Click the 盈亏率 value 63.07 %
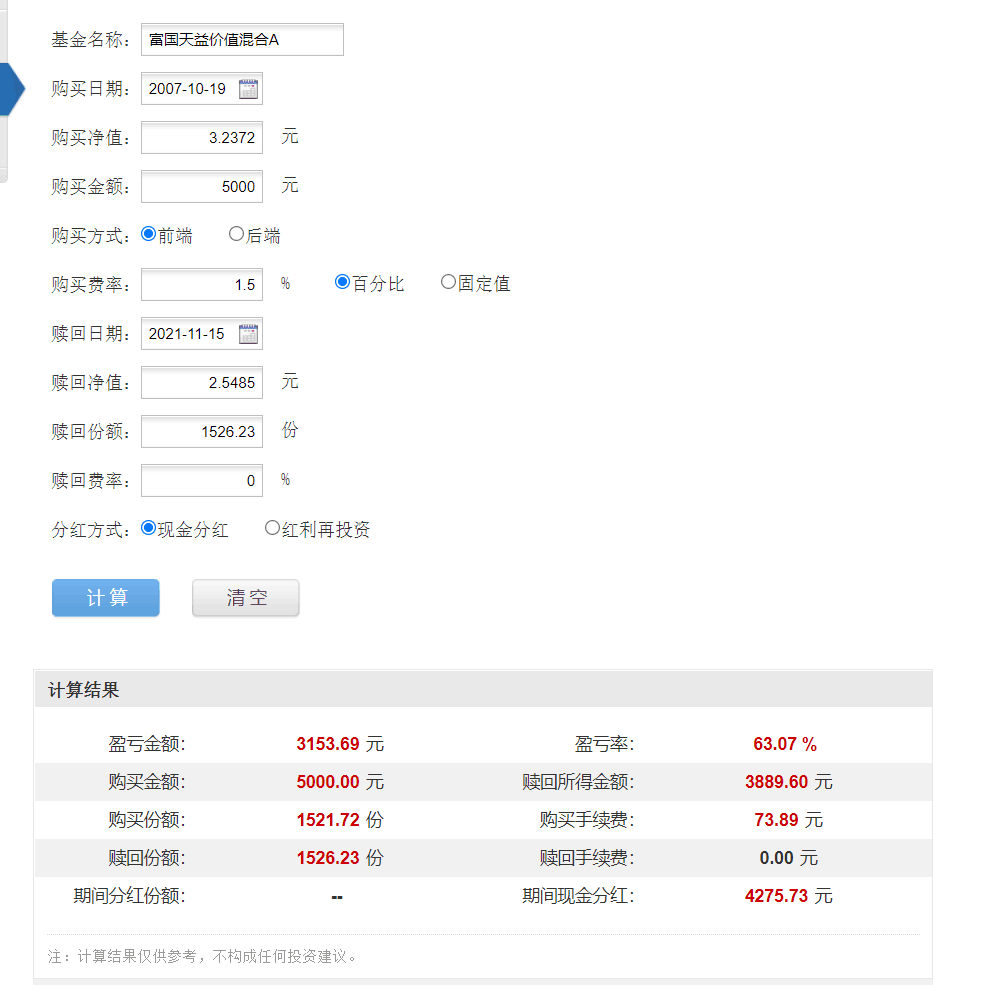This screenshot has width=1001, height=998. pos(785,744)
